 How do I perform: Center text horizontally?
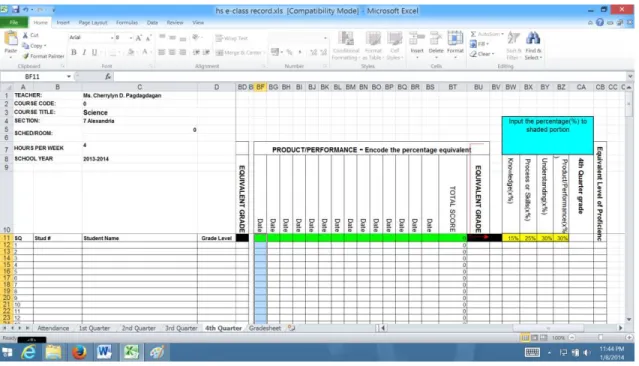click(172, 52)
